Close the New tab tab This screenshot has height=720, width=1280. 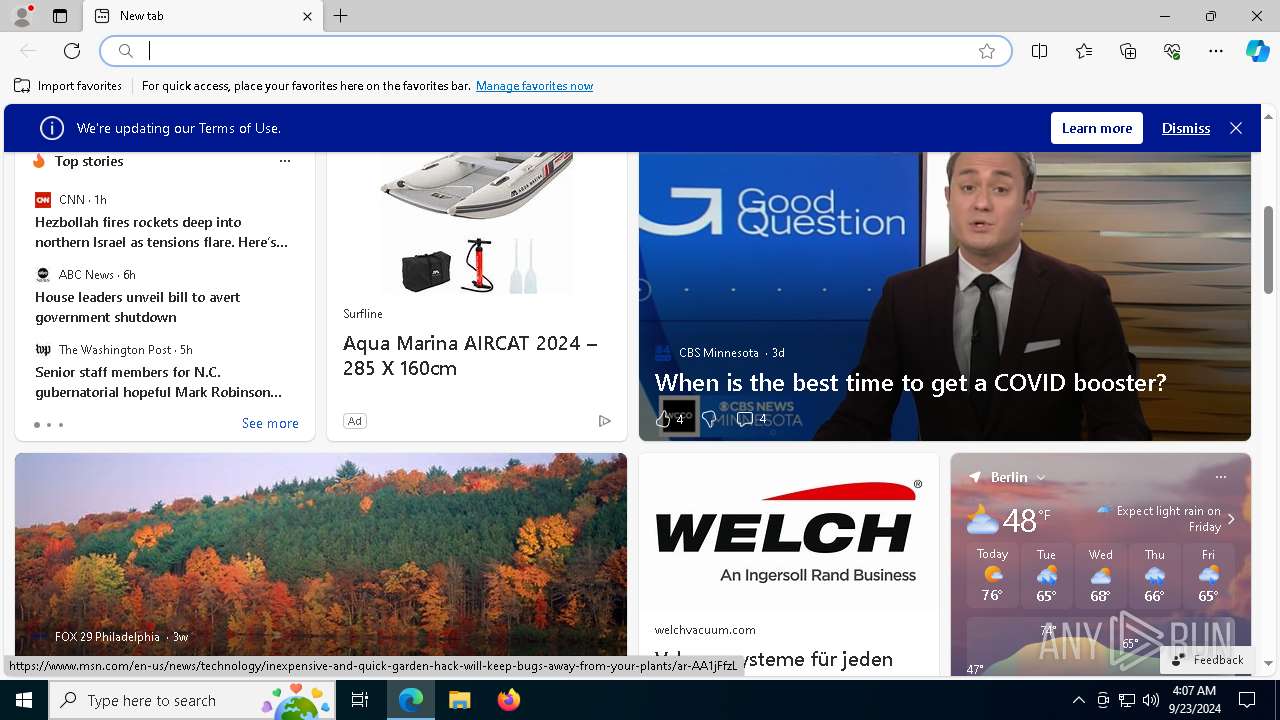[x=307, y=16]
